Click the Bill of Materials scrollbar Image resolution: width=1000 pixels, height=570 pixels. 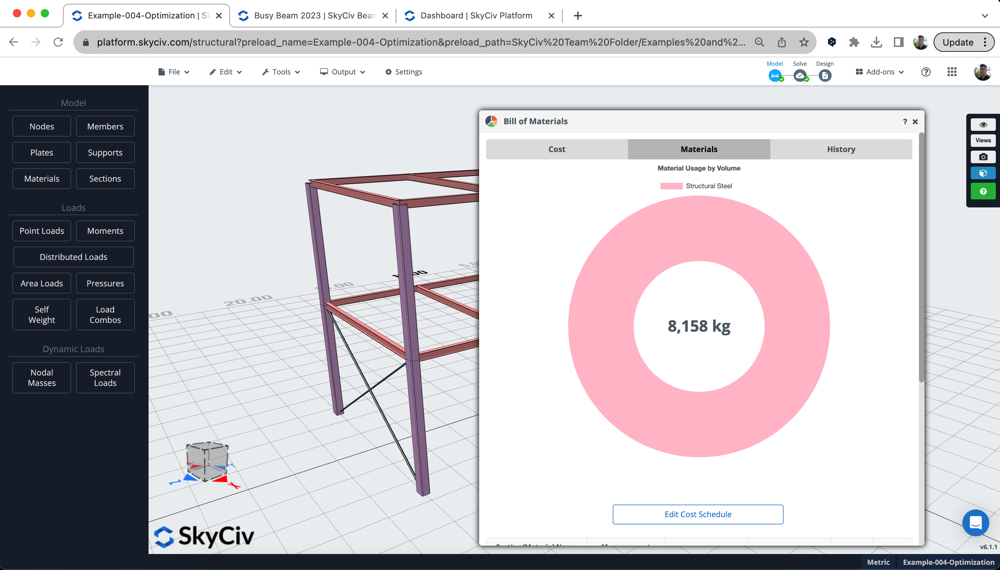point(922,258)
